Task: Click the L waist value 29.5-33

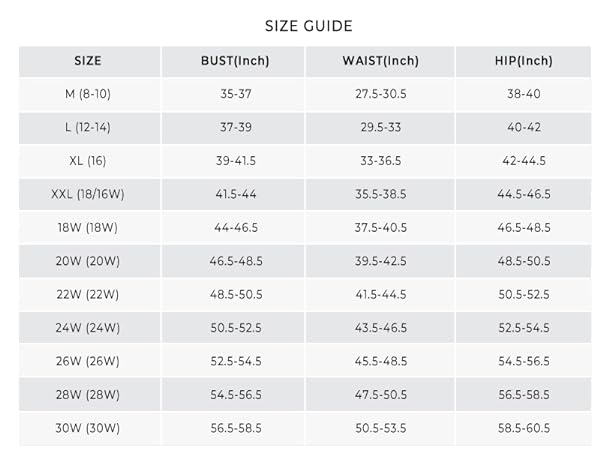Action: tap(381, 127)
